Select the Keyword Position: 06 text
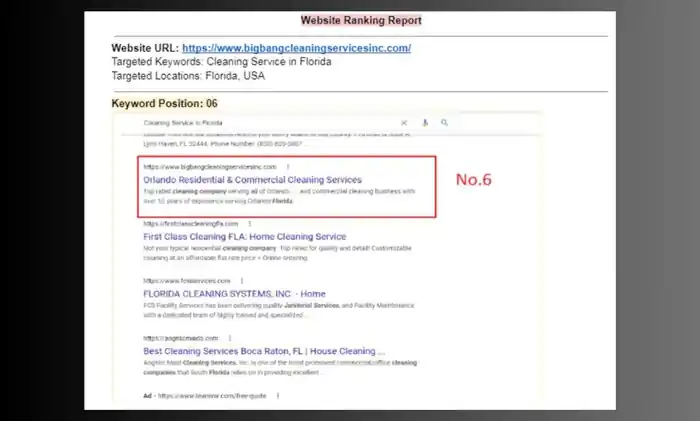Viewport: 700px width, 421px height. (164, 103)
